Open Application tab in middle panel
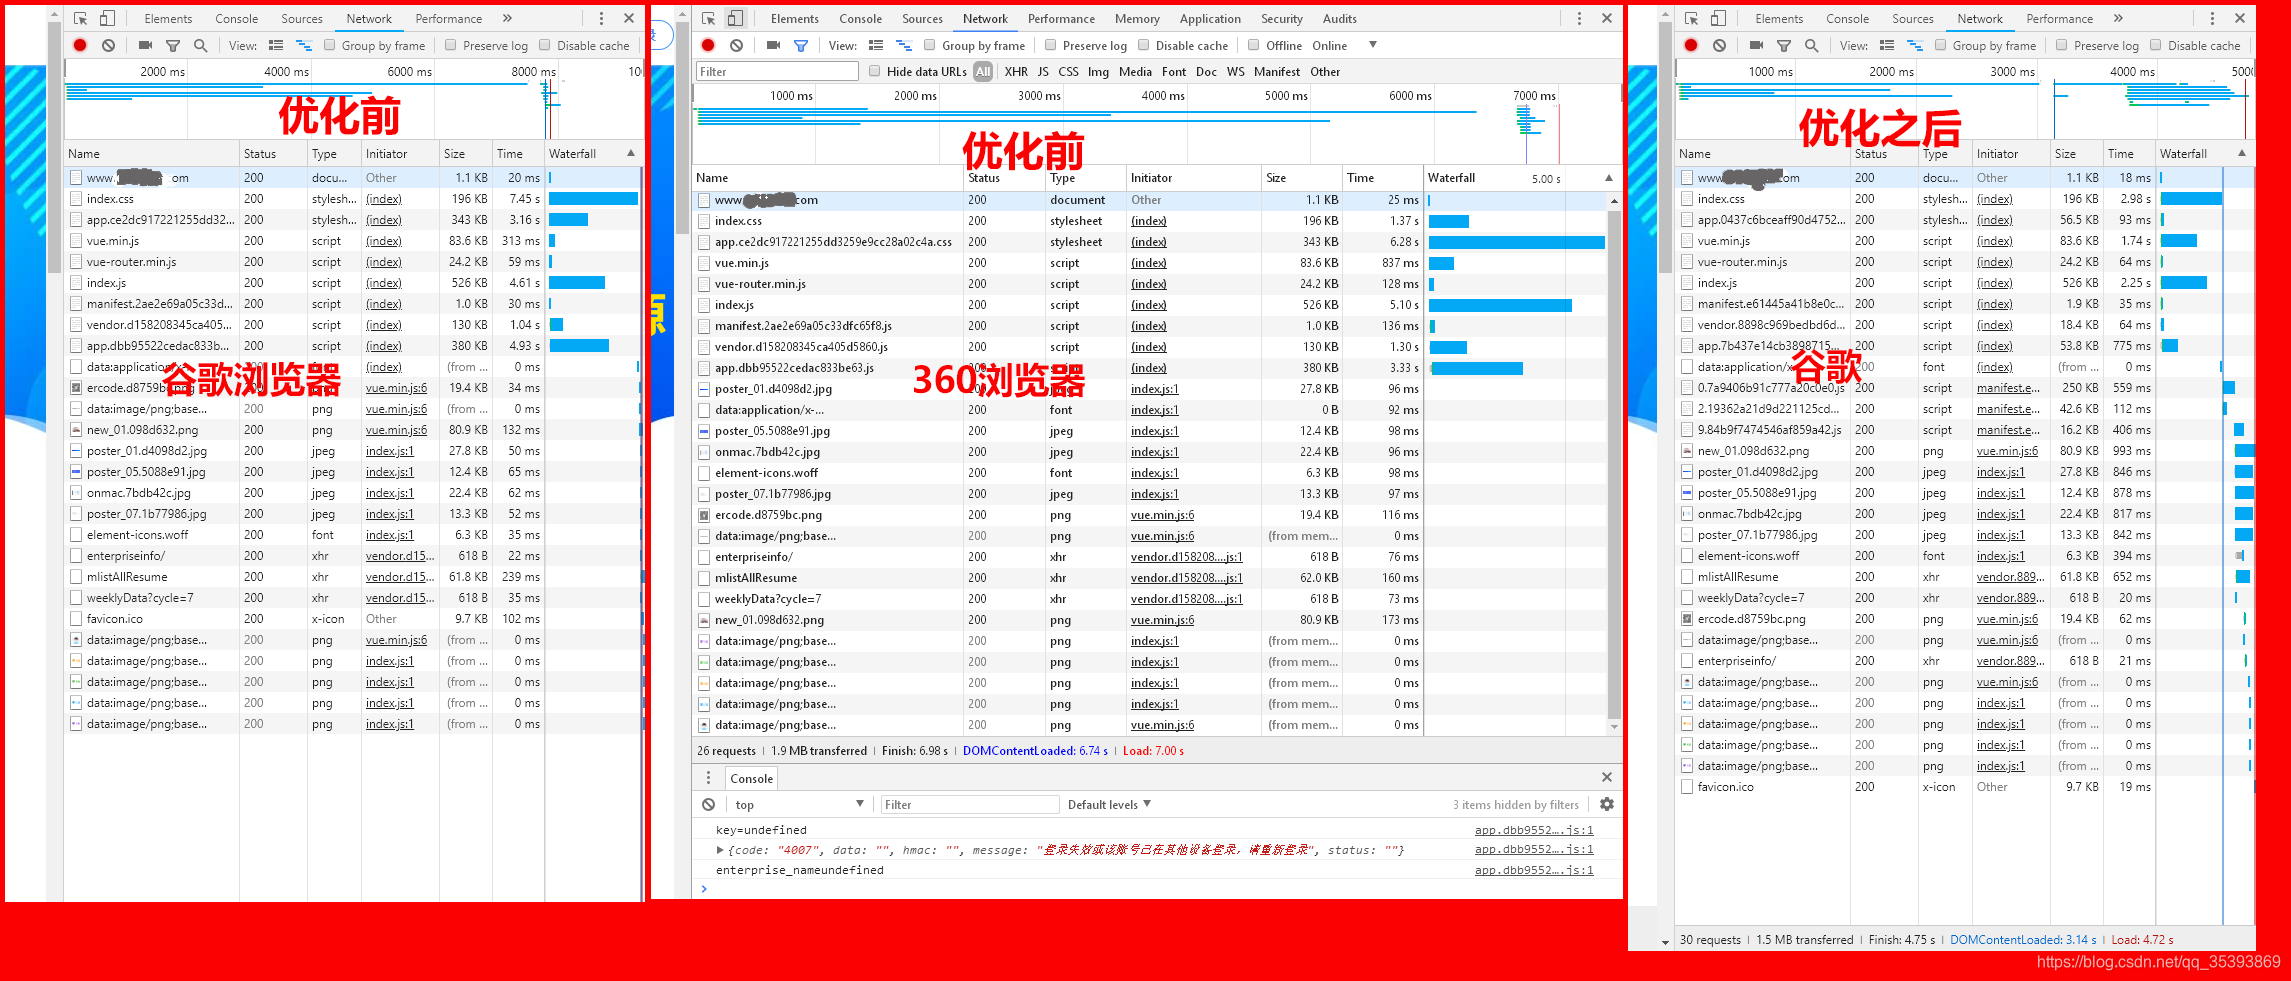 tap(1210, 18)
